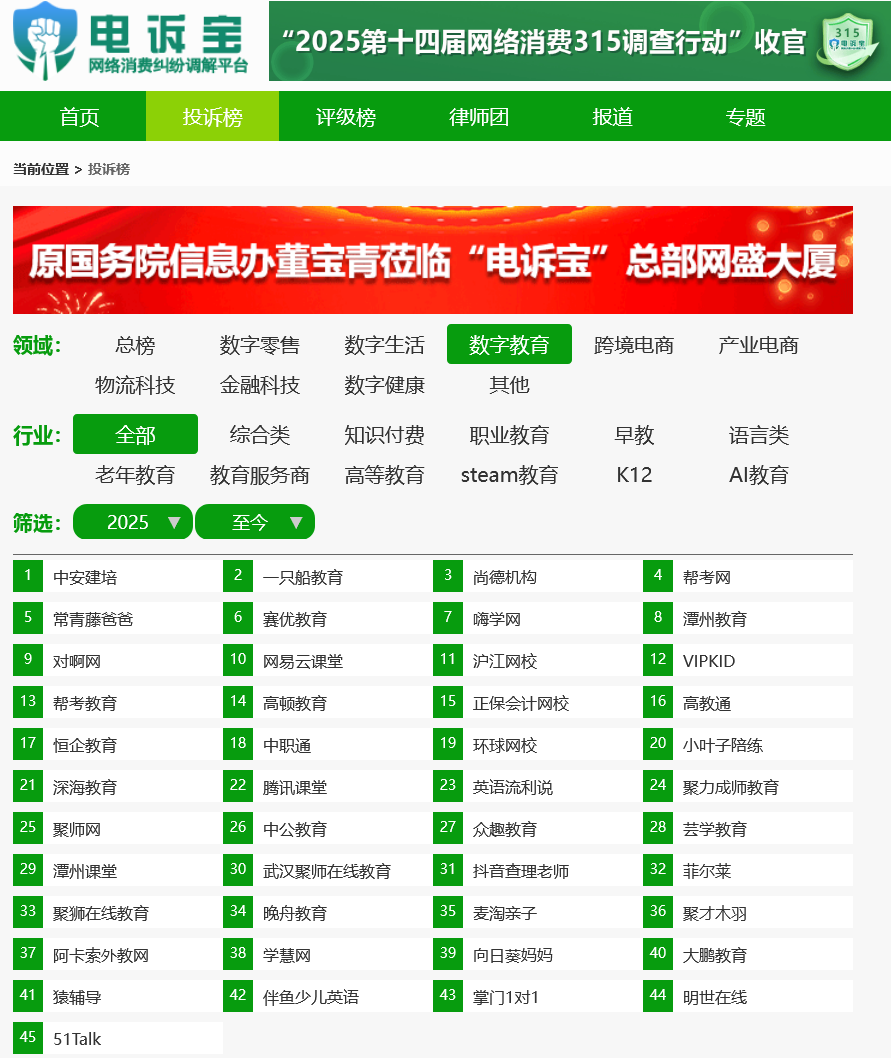This screenshot has width=891, height=1058.
Task: Open the 中安建培 ranking entry
Action: point(85,578)
